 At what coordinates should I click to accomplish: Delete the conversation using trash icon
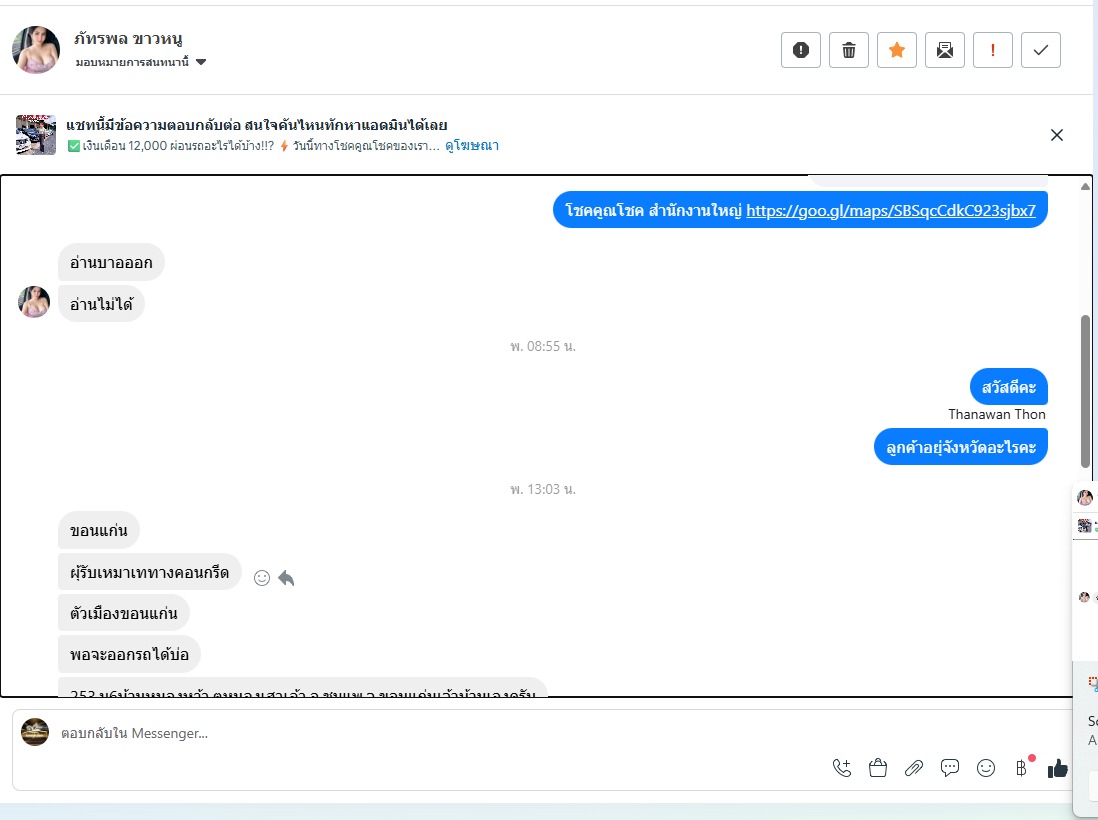click(x=849, y=50)
